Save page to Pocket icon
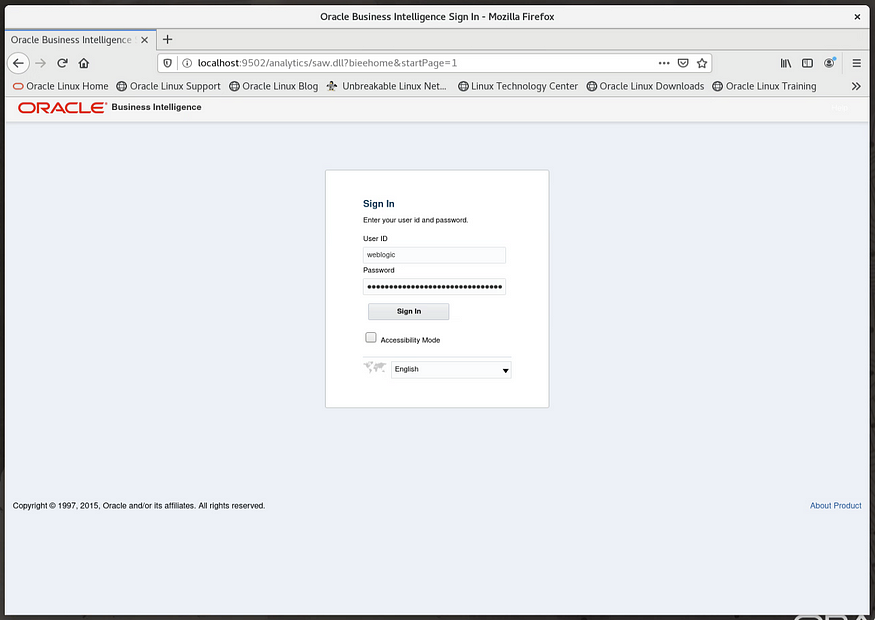This screenshot has width=875, height=620. [683, 63]
